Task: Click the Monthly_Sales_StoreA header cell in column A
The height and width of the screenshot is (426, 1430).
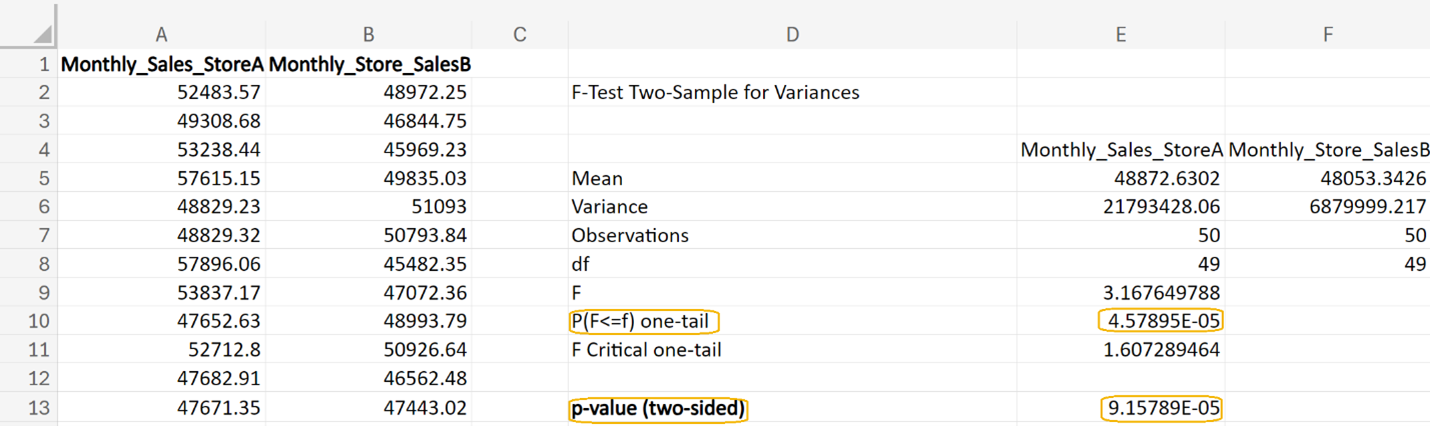Action: pos(162,64)
